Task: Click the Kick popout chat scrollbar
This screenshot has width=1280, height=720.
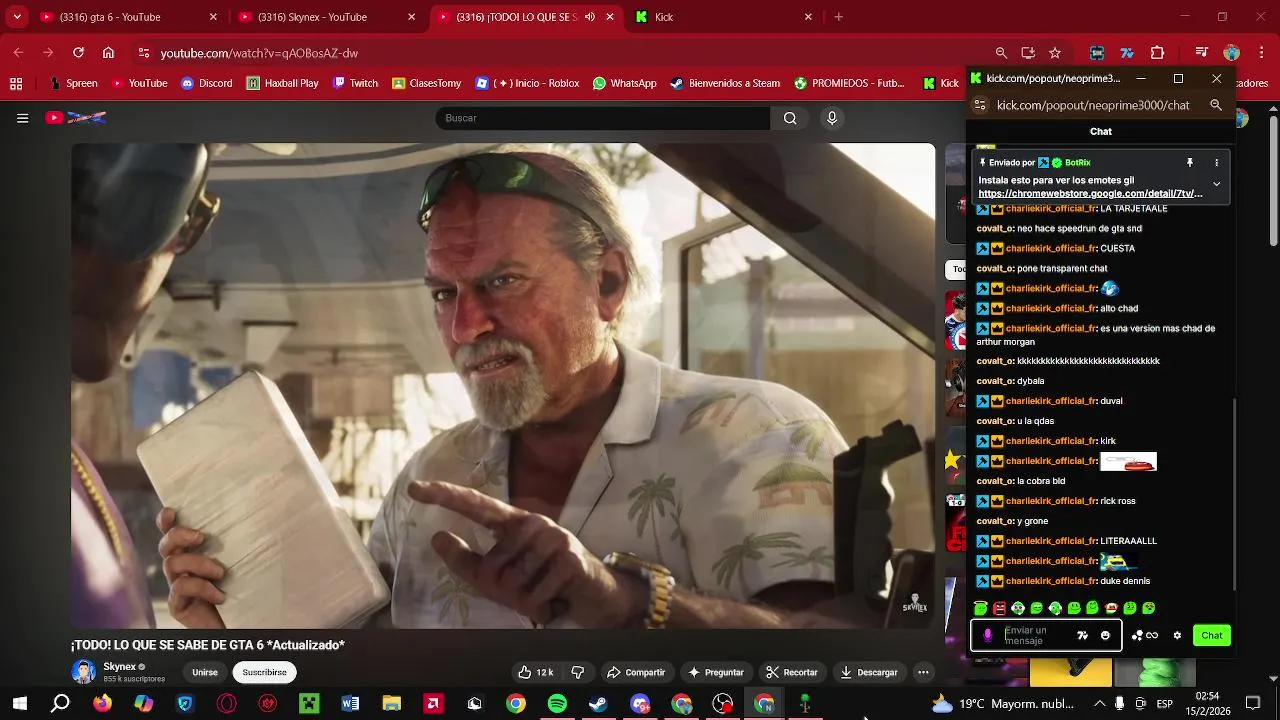Action: [1235, 495]
